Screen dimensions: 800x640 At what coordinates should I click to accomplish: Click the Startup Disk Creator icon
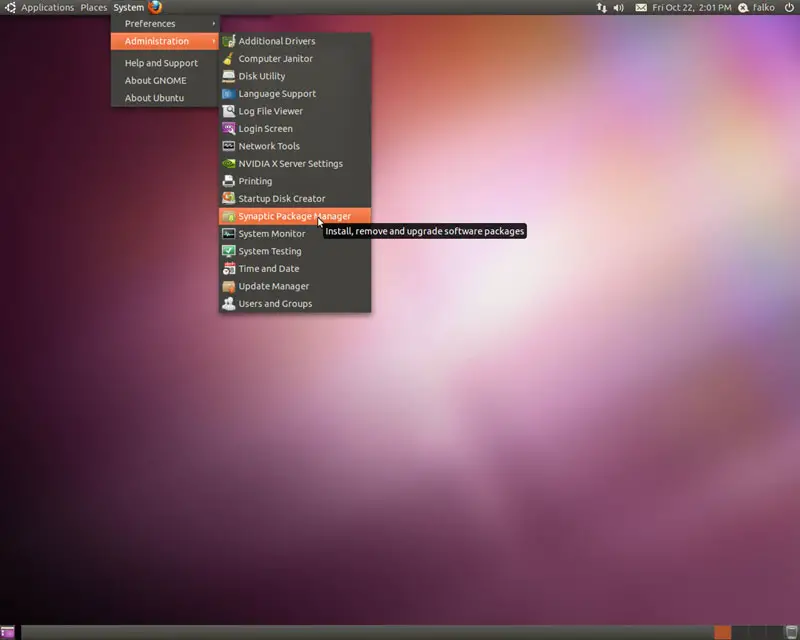[x=229, y=199]
